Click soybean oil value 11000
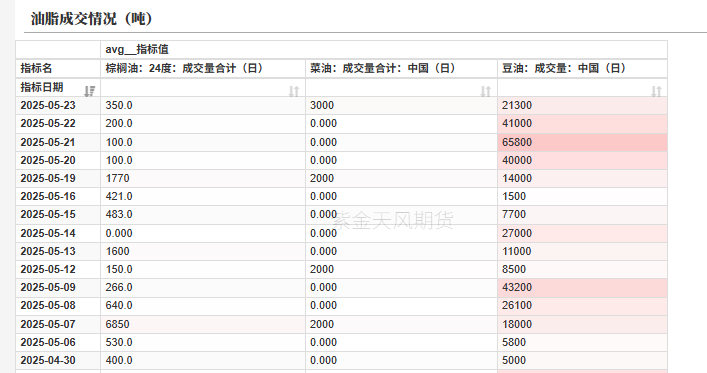Viewport: 707px width, 373px height. click(x=517, y=252)
